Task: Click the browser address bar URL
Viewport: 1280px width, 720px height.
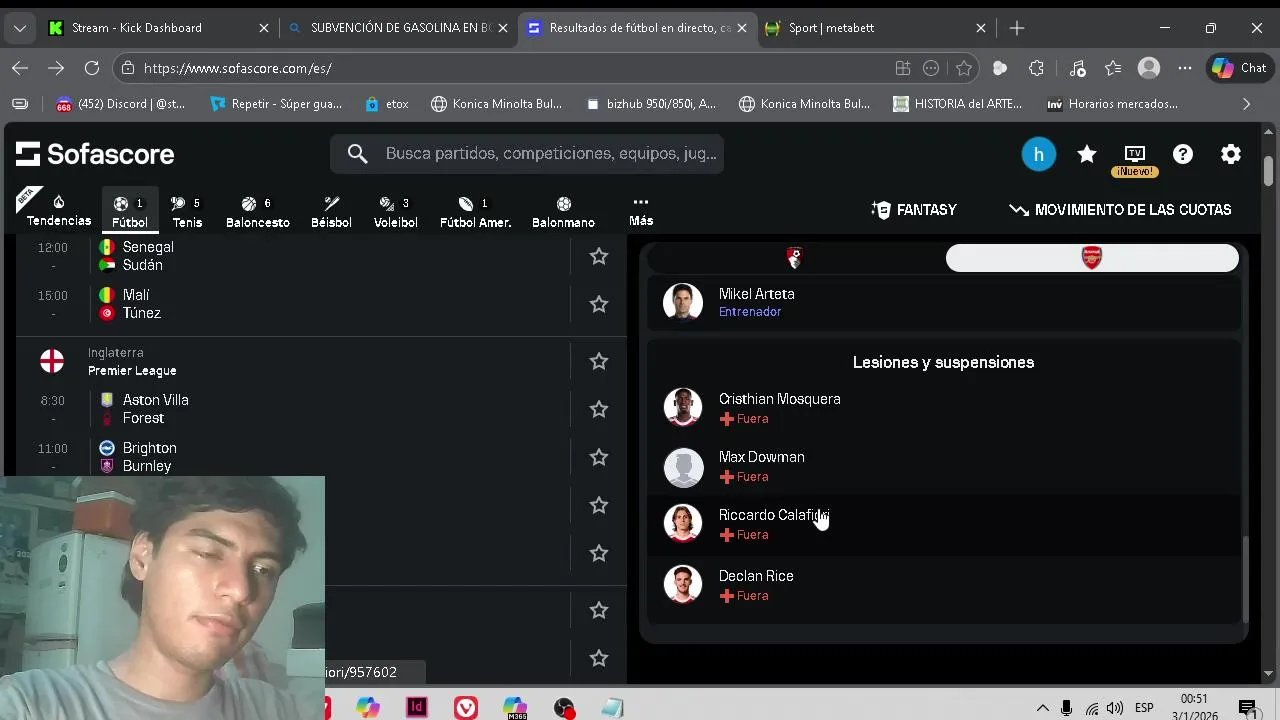Action: [238, 68]
